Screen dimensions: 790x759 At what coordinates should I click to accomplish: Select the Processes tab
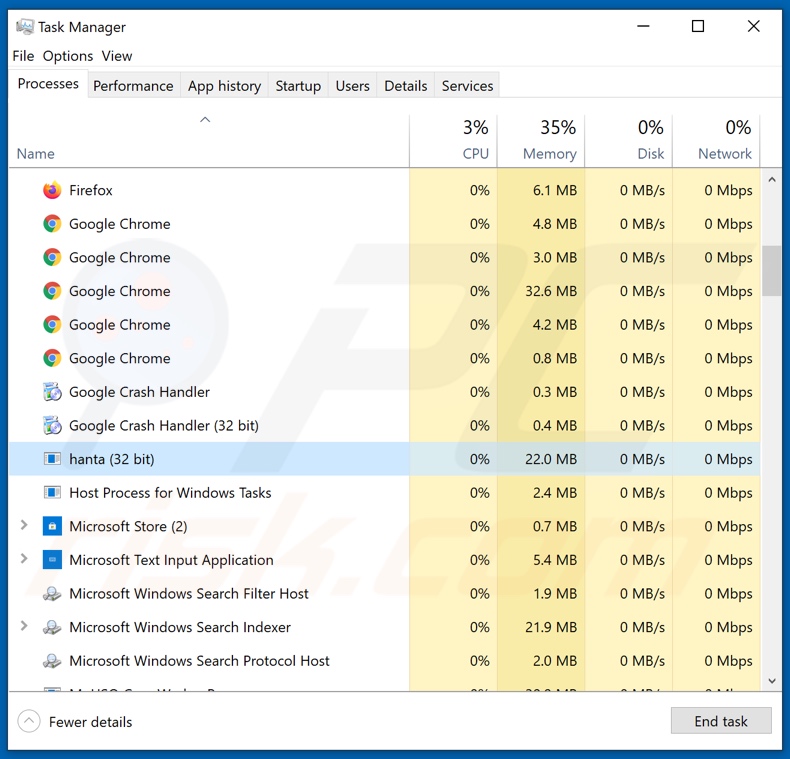click(x=48, y=84)
